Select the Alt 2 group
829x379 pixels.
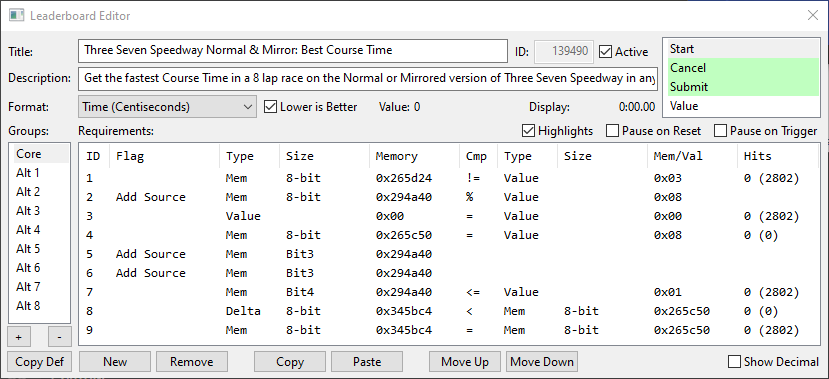[x=41, y=192]
